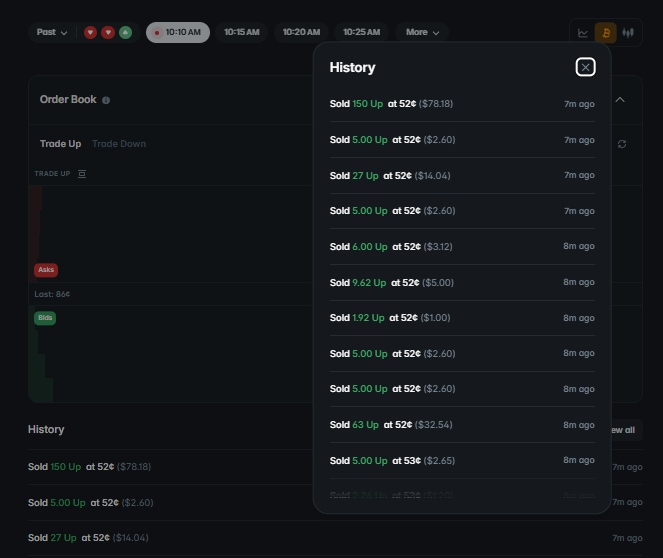Image resolution: width=663 pixels, height=558 pixels.
Task: Select the Bitcoin chart icon
Action: pyautogui.click(x=605, y=33)
